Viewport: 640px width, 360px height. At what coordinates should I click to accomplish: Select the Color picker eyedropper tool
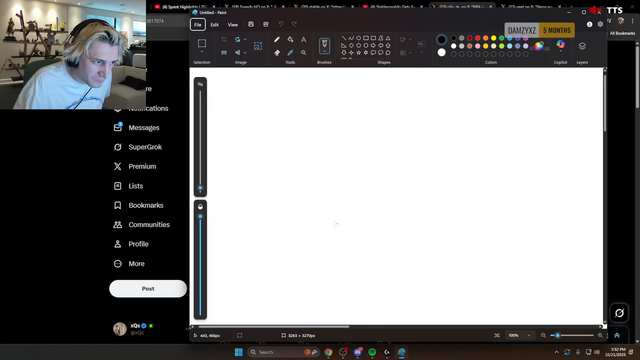tap(290, 53)
